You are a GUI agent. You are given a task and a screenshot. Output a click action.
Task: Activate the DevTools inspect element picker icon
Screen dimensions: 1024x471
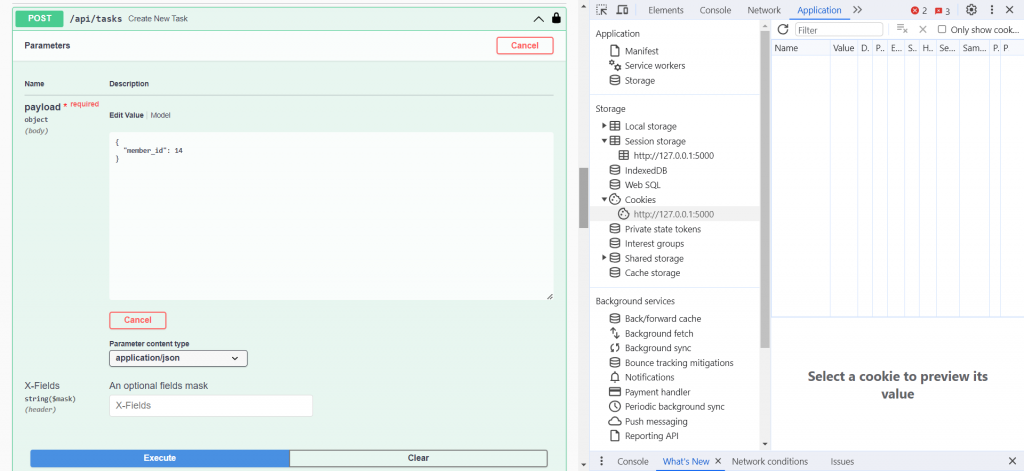pyautogui.click(x=602, y=10)
